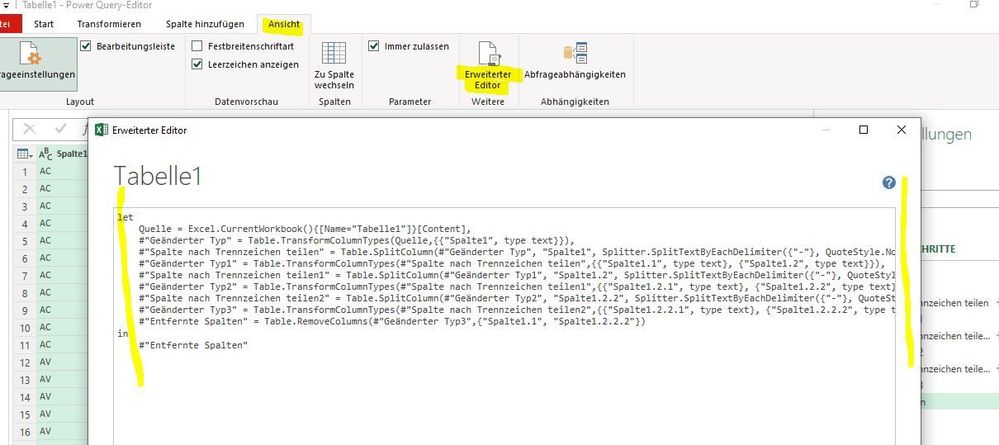Image resolution: width=999 pixels, height=445 pixels.
Task: Switch to the Transformieren tab
Action: pyautogui.click(x=109, y=24)
